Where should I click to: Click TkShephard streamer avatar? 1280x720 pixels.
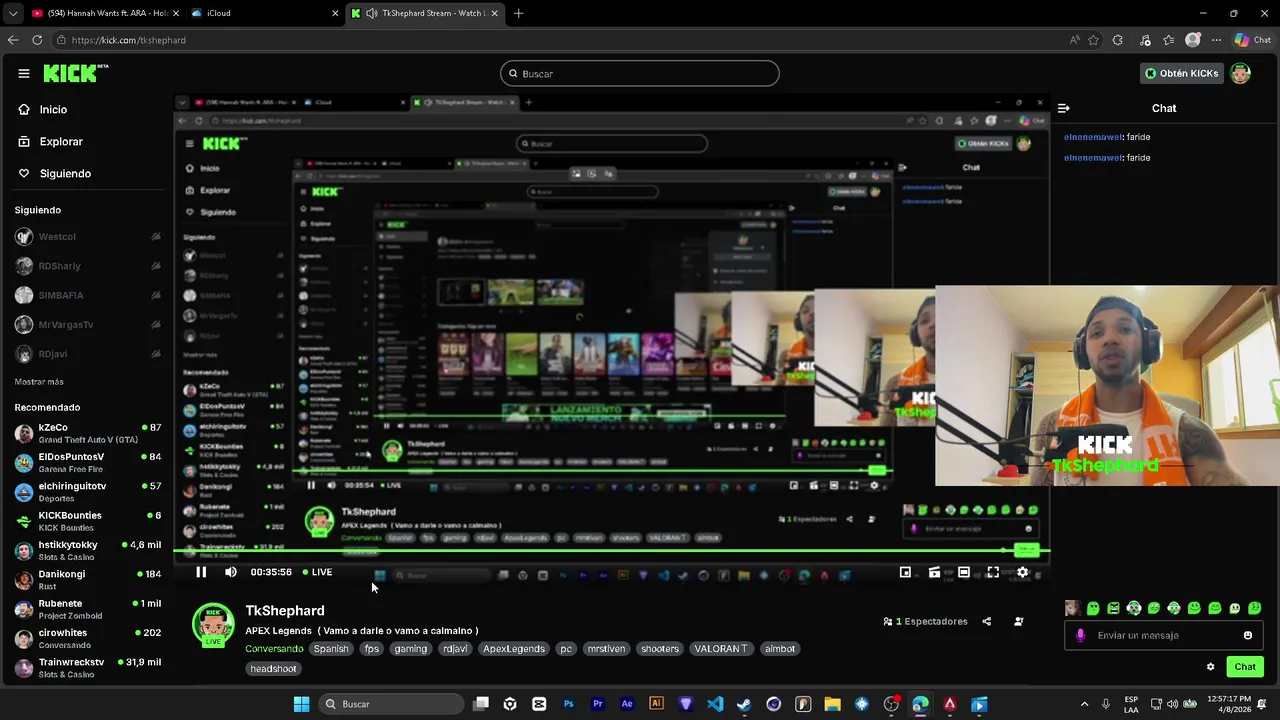[213, 625]
